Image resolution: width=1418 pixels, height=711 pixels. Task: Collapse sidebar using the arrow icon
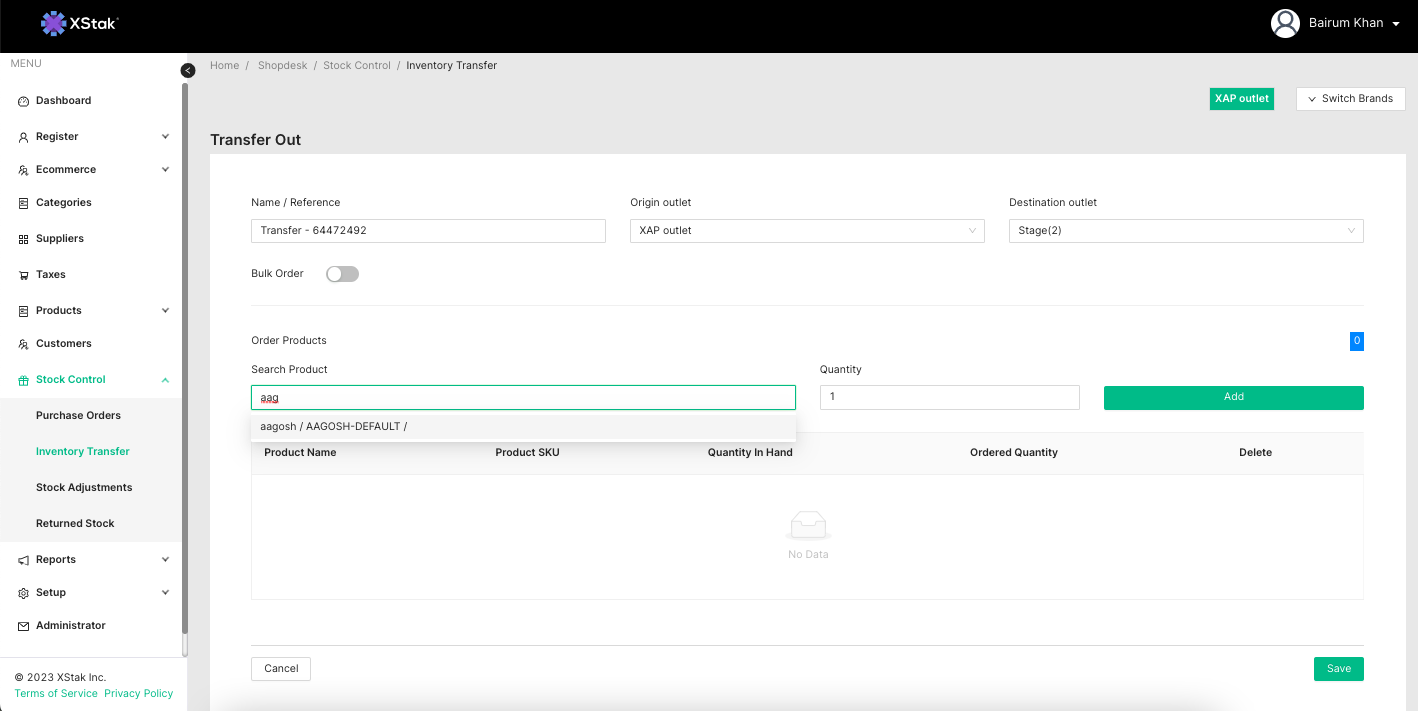(x=188, y=70)
